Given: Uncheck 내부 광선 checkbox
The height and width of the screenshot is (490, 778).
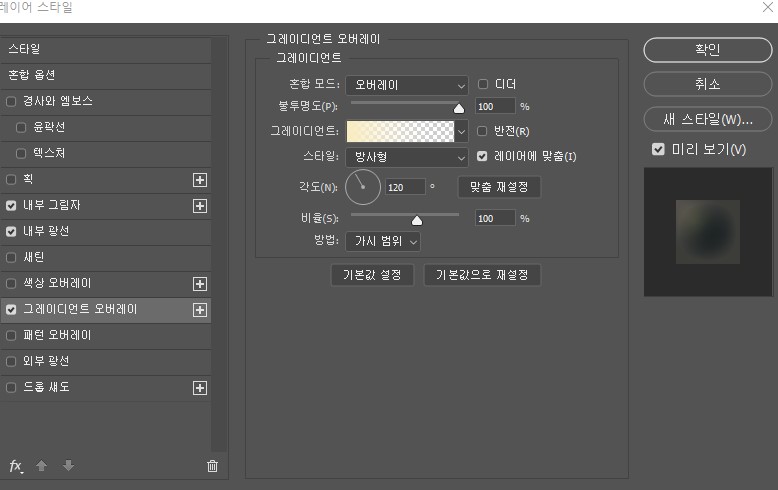Looking at the screenshot, I should 11,232.
